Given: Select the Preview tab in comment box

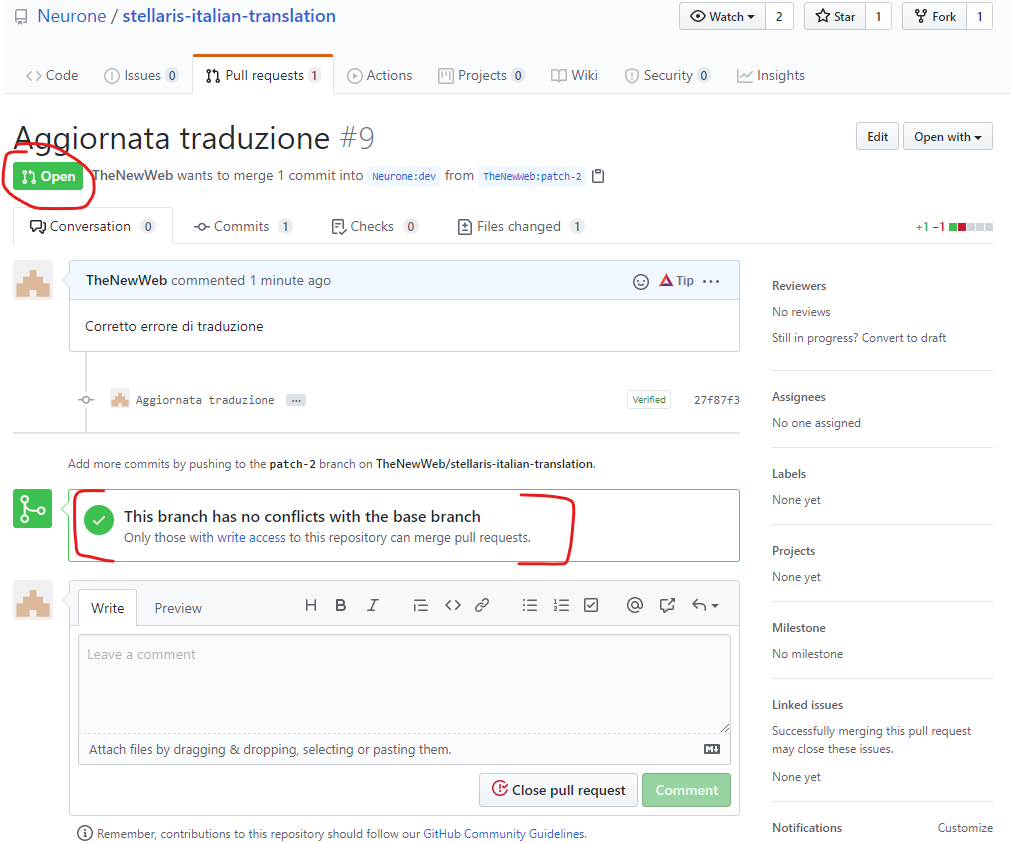Looking at the screenshot, I should pos(178,608).
